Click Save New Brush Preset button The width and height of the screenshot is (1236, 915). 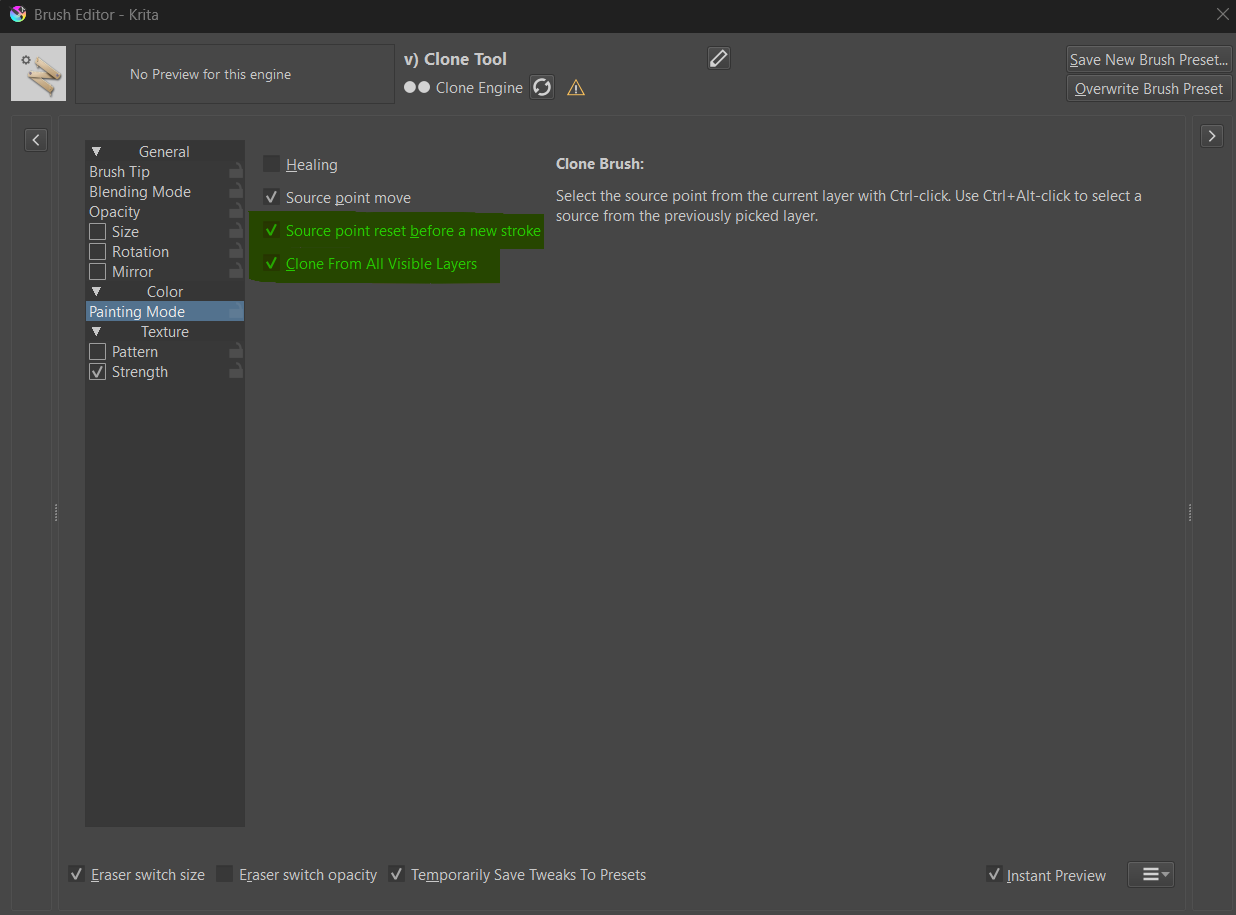pos(1148,60)
